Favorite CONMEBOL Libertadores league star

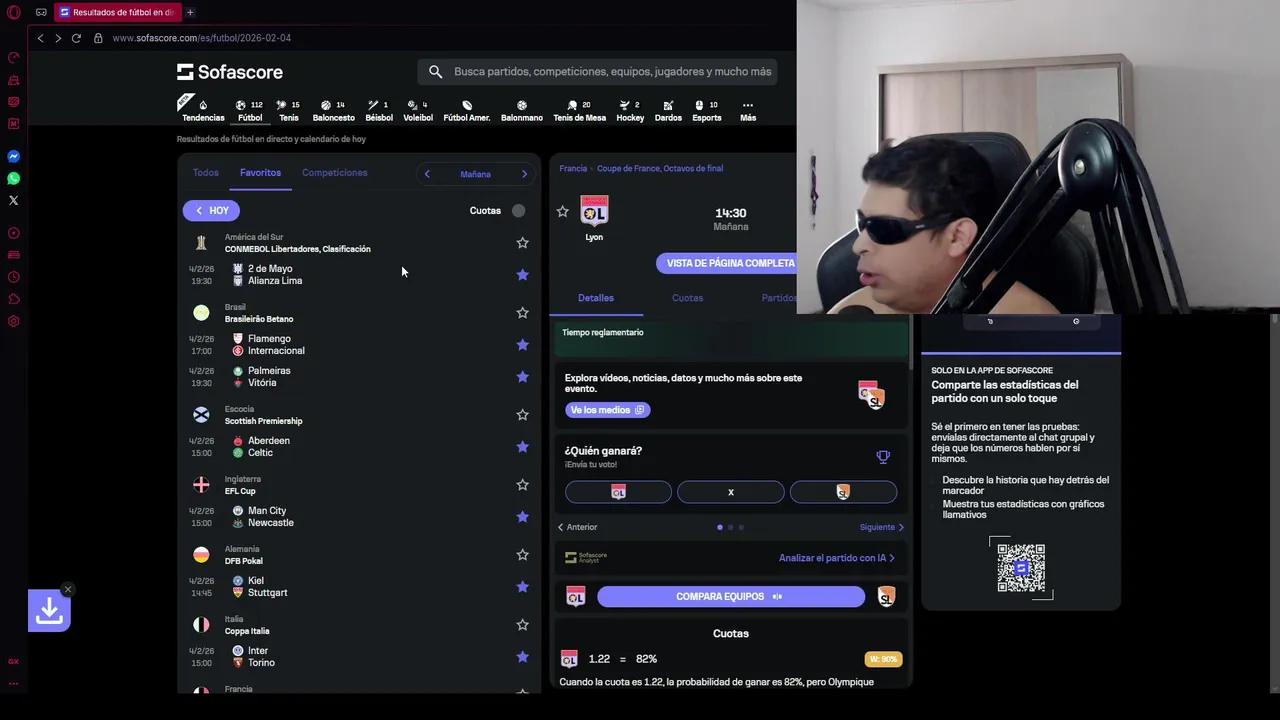click(x=522, y=243)
